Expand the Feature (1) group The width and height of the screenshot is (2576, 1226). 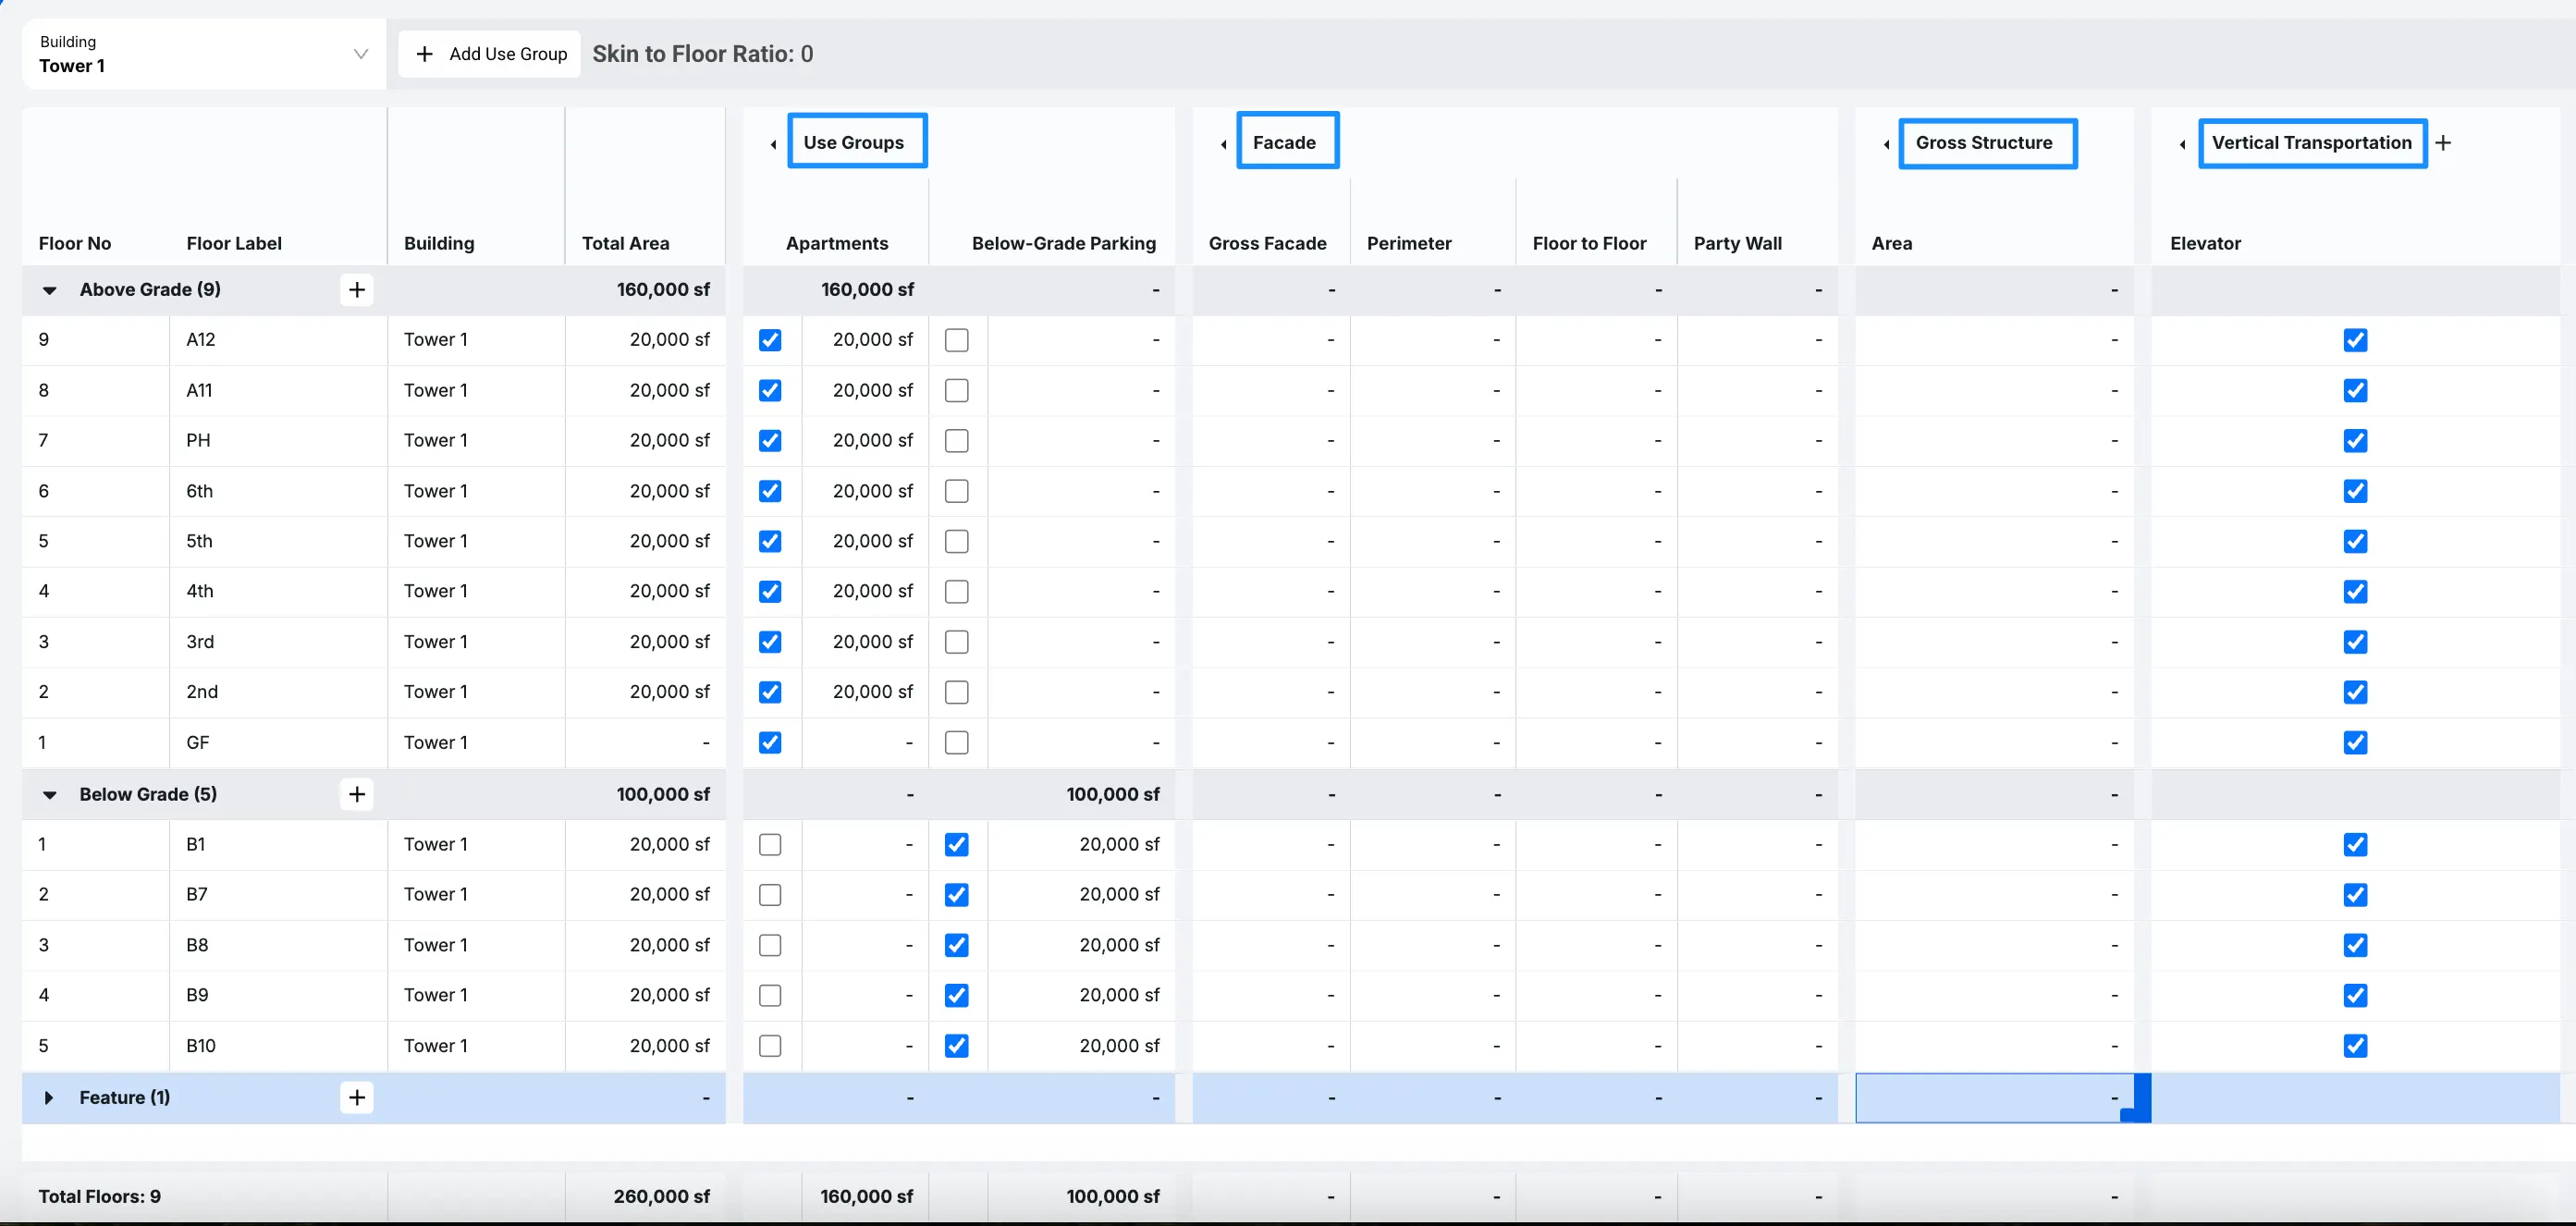(49, 1097)
